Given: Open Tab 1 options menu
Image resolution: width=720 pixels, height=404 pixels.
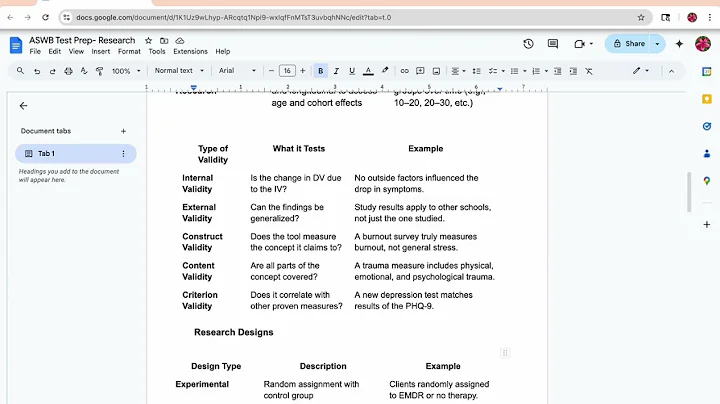Looking at the screenshot, I should point(123,153).
